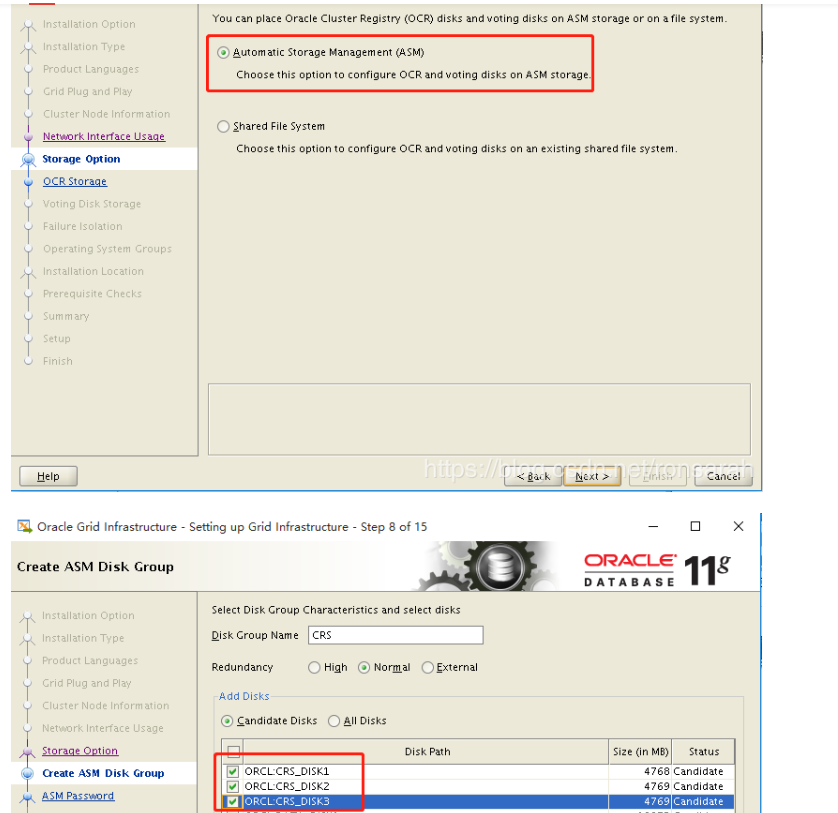The image size is (838, 813).
Task: Click the Network Interface Usage step bullet icon
Action: pyautogui.click(x=28, y=137)
